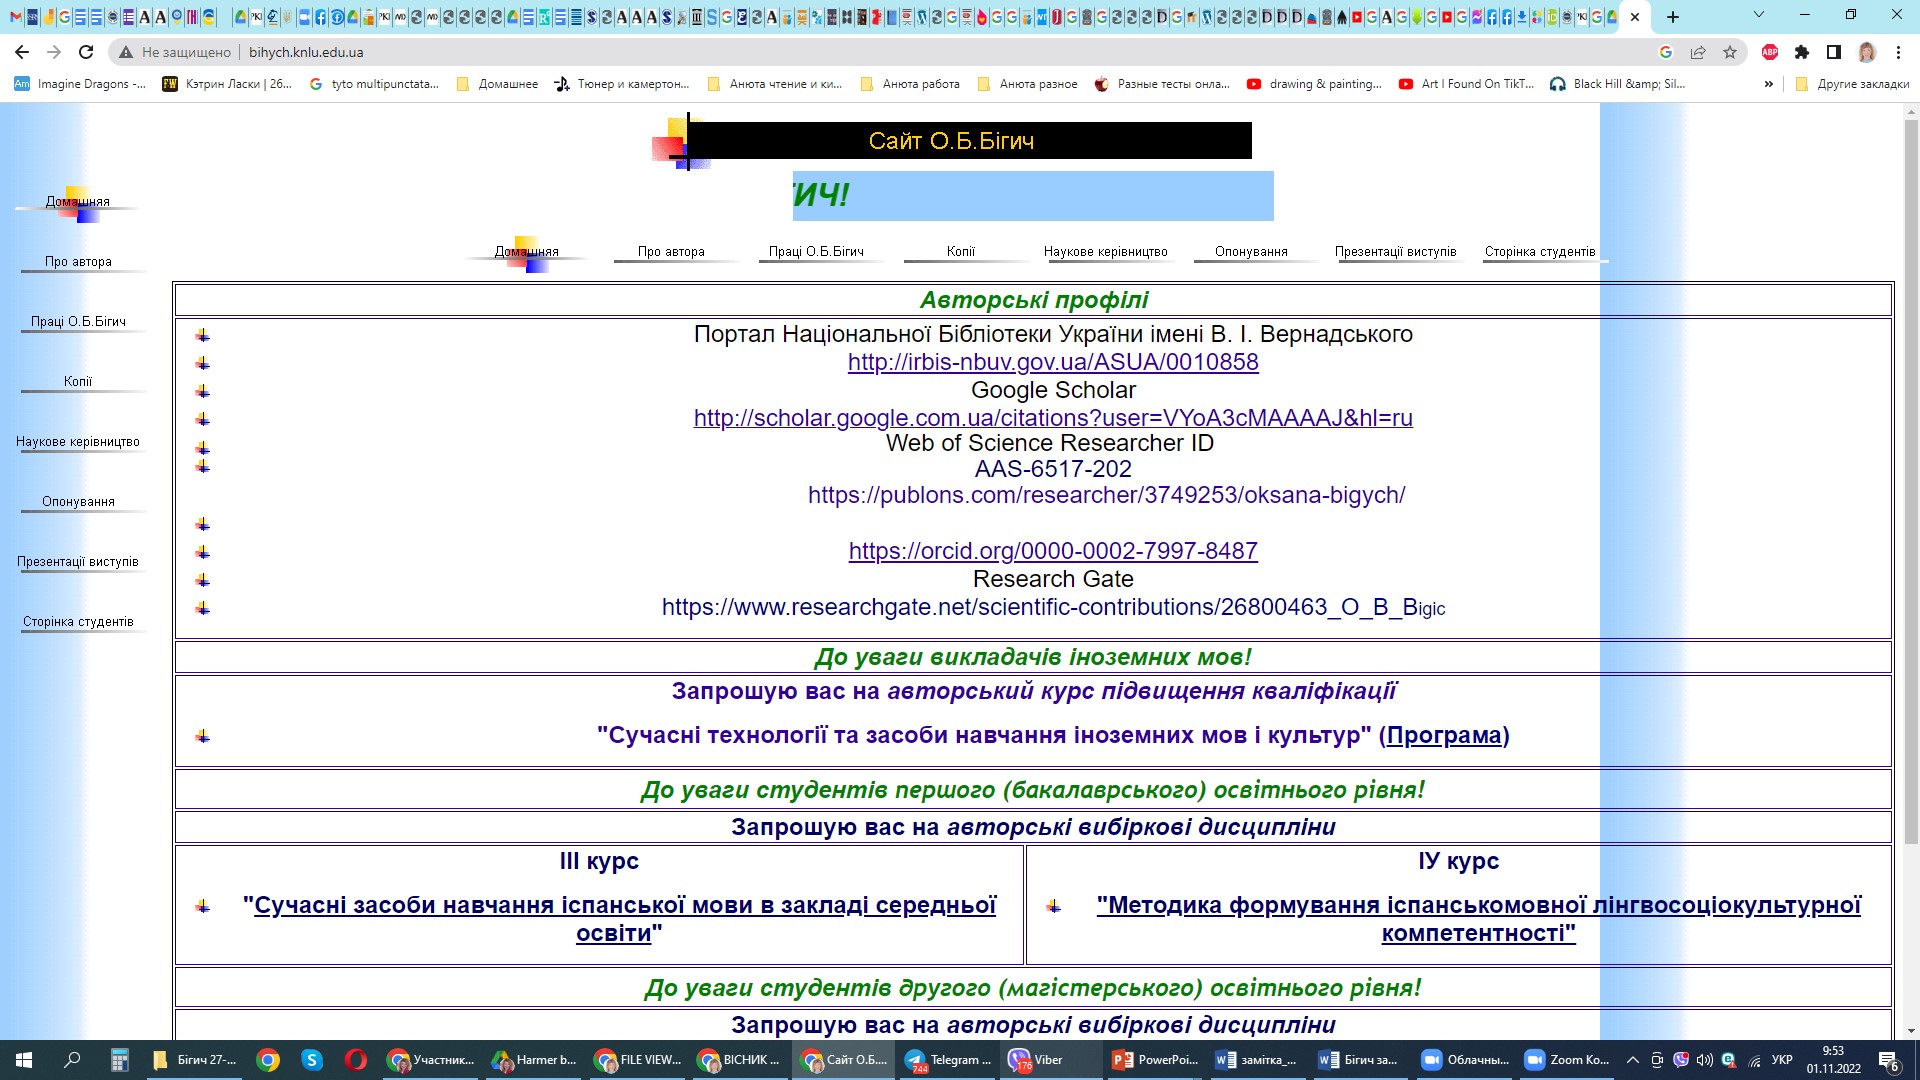This screenshot has width=1920, height=1080.
Task: Open the ORCID profile link
Action: pos(1053,551)
